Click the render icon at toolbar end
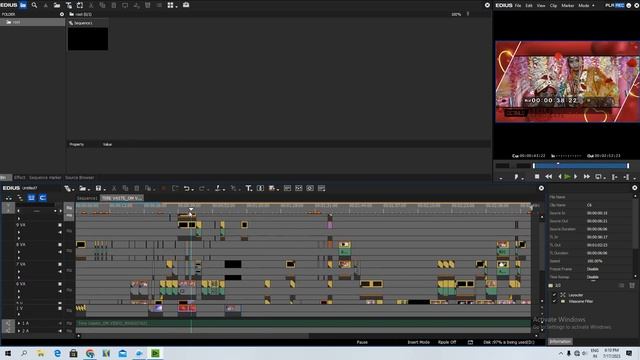This screenshot has height=360, width=640. tap(322, 188)
